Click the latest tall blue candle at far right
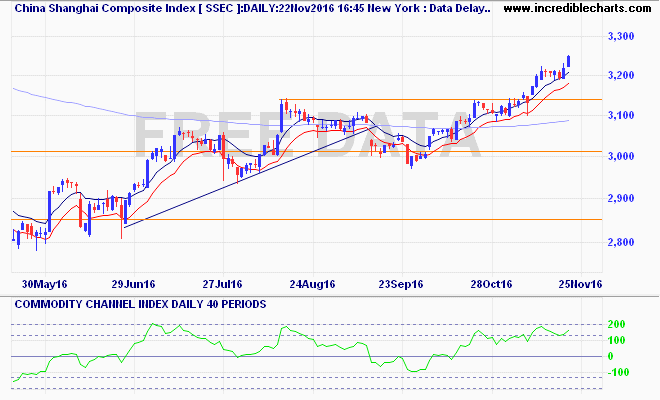The image size is (660, 400). (569, 62)
